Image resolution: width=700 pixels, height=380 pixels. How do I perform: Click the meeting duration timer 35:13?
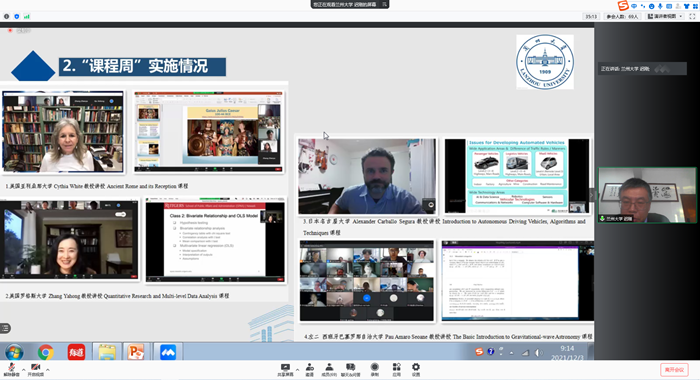point(591,17)
